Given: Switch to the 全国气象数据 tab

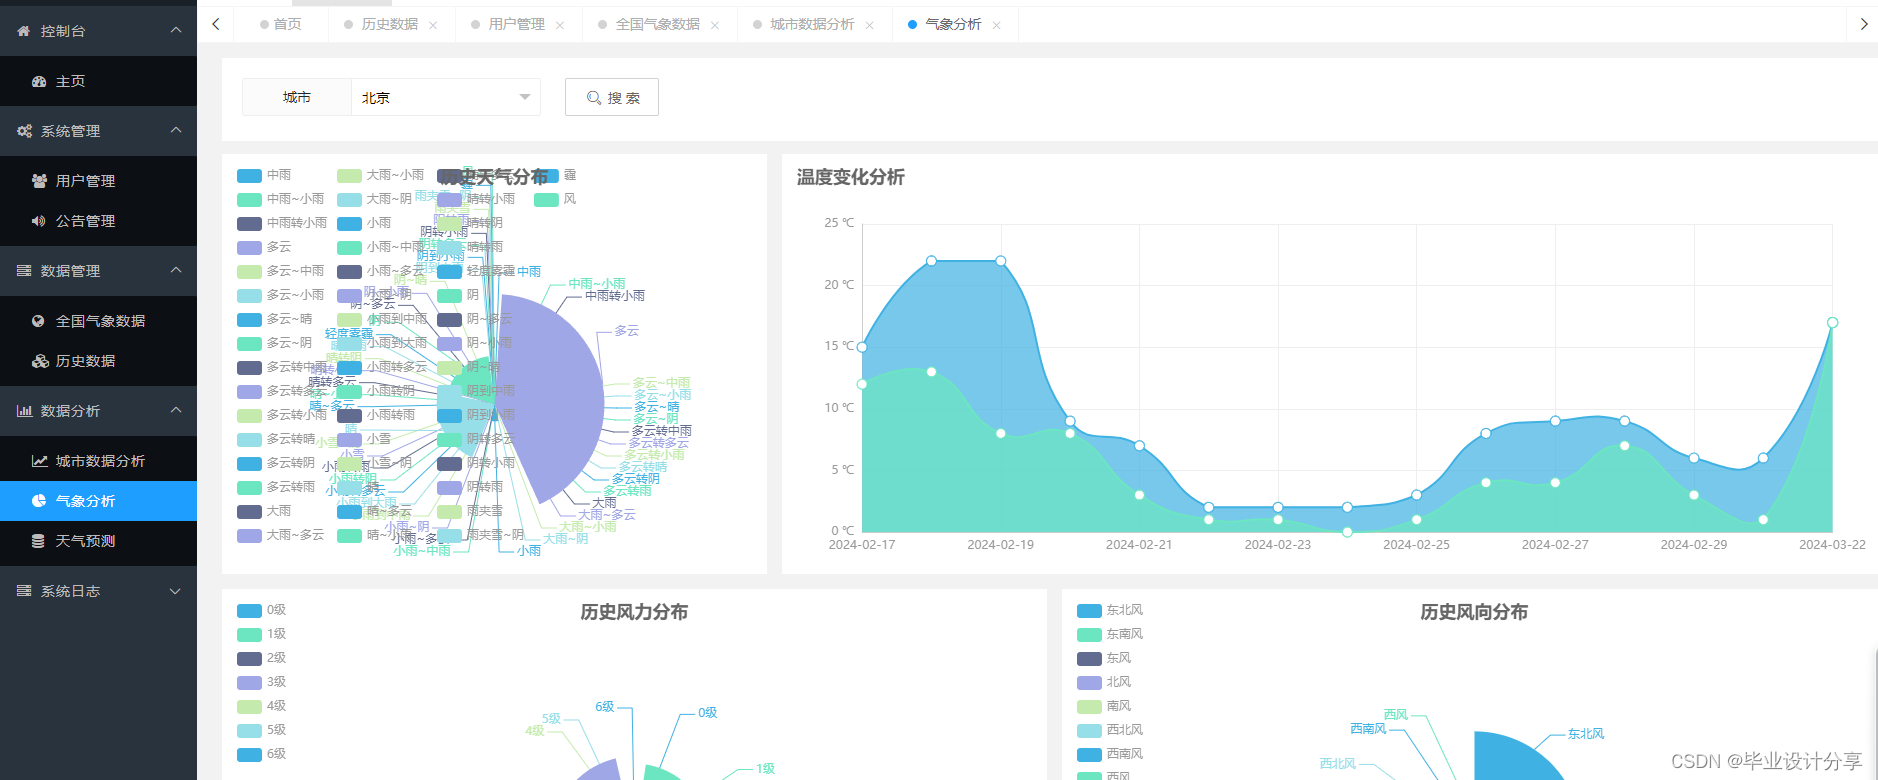Looking at the screenshot, I should click(658, 24).
